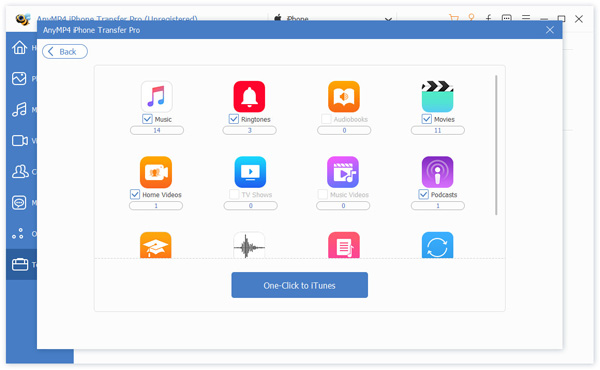Click the blue sync arrows icon

tap(437, 245)
